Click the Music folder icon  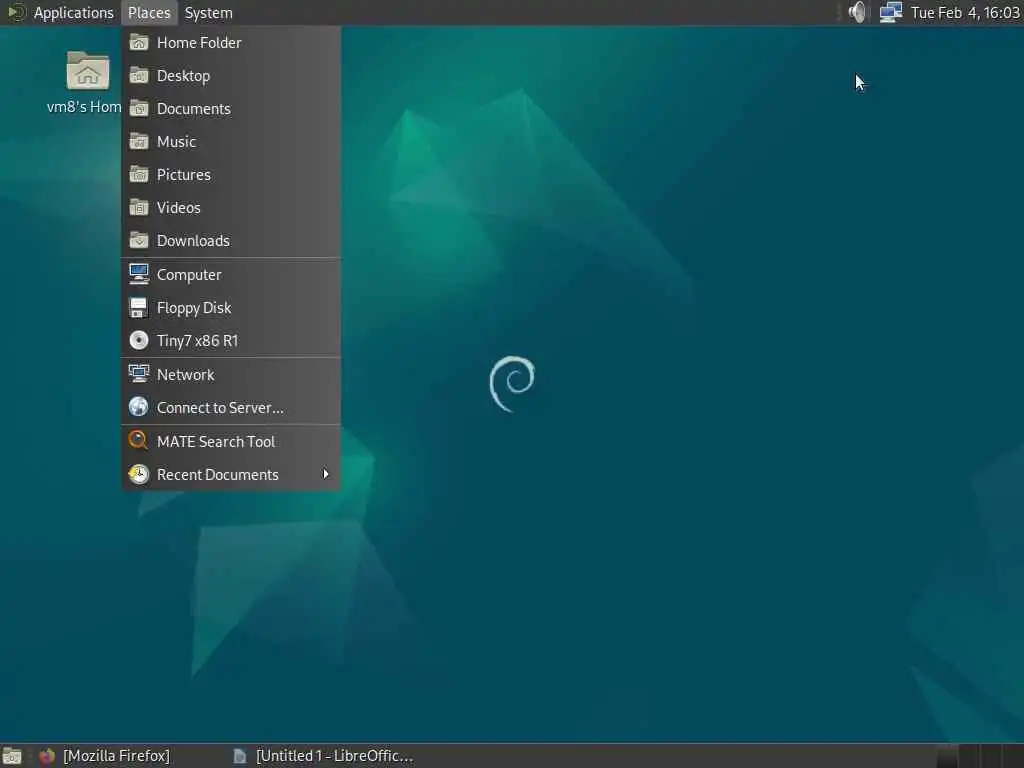click(x=138, y=142)
